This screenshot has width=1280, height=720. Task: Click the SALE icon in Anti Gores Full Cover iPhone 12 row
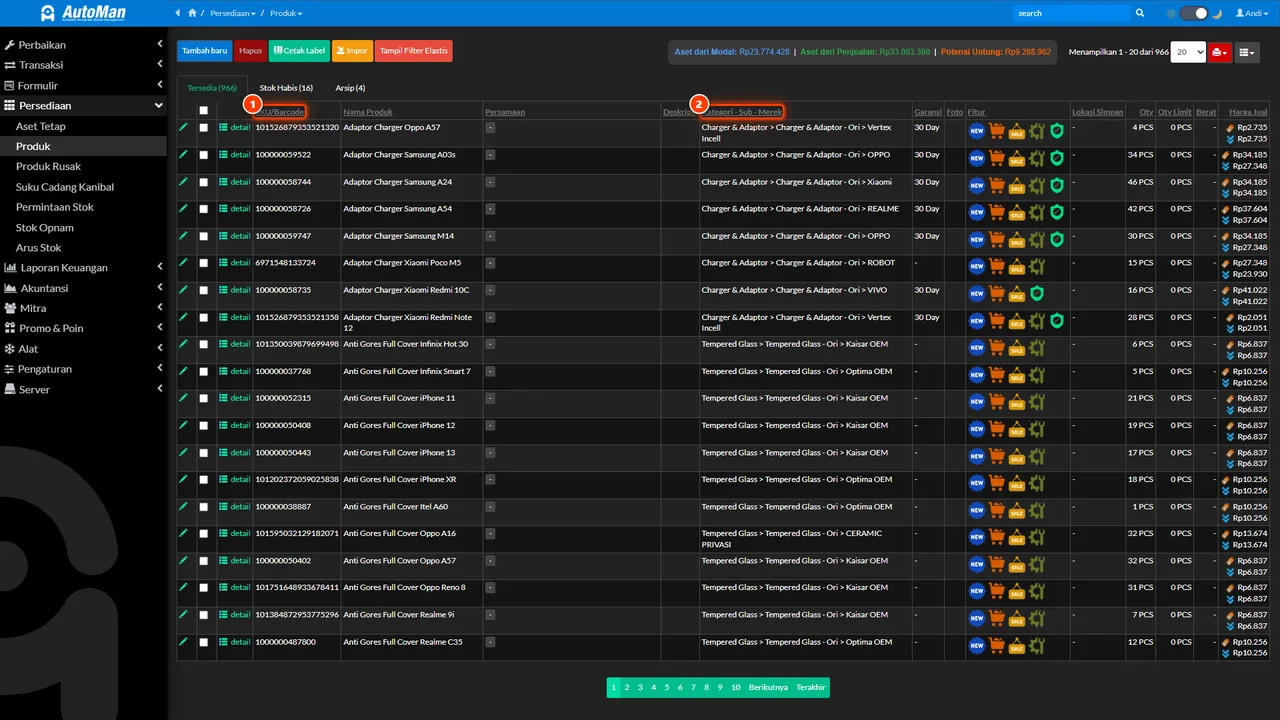1017,429
